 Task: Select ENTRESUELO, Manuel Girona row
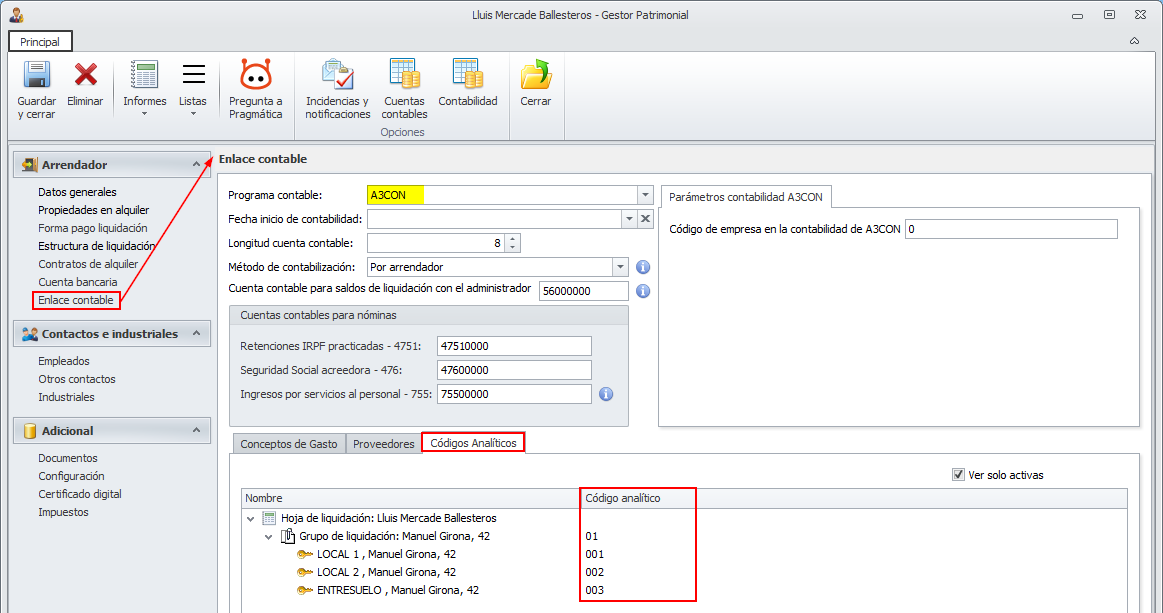click(684, 590)
